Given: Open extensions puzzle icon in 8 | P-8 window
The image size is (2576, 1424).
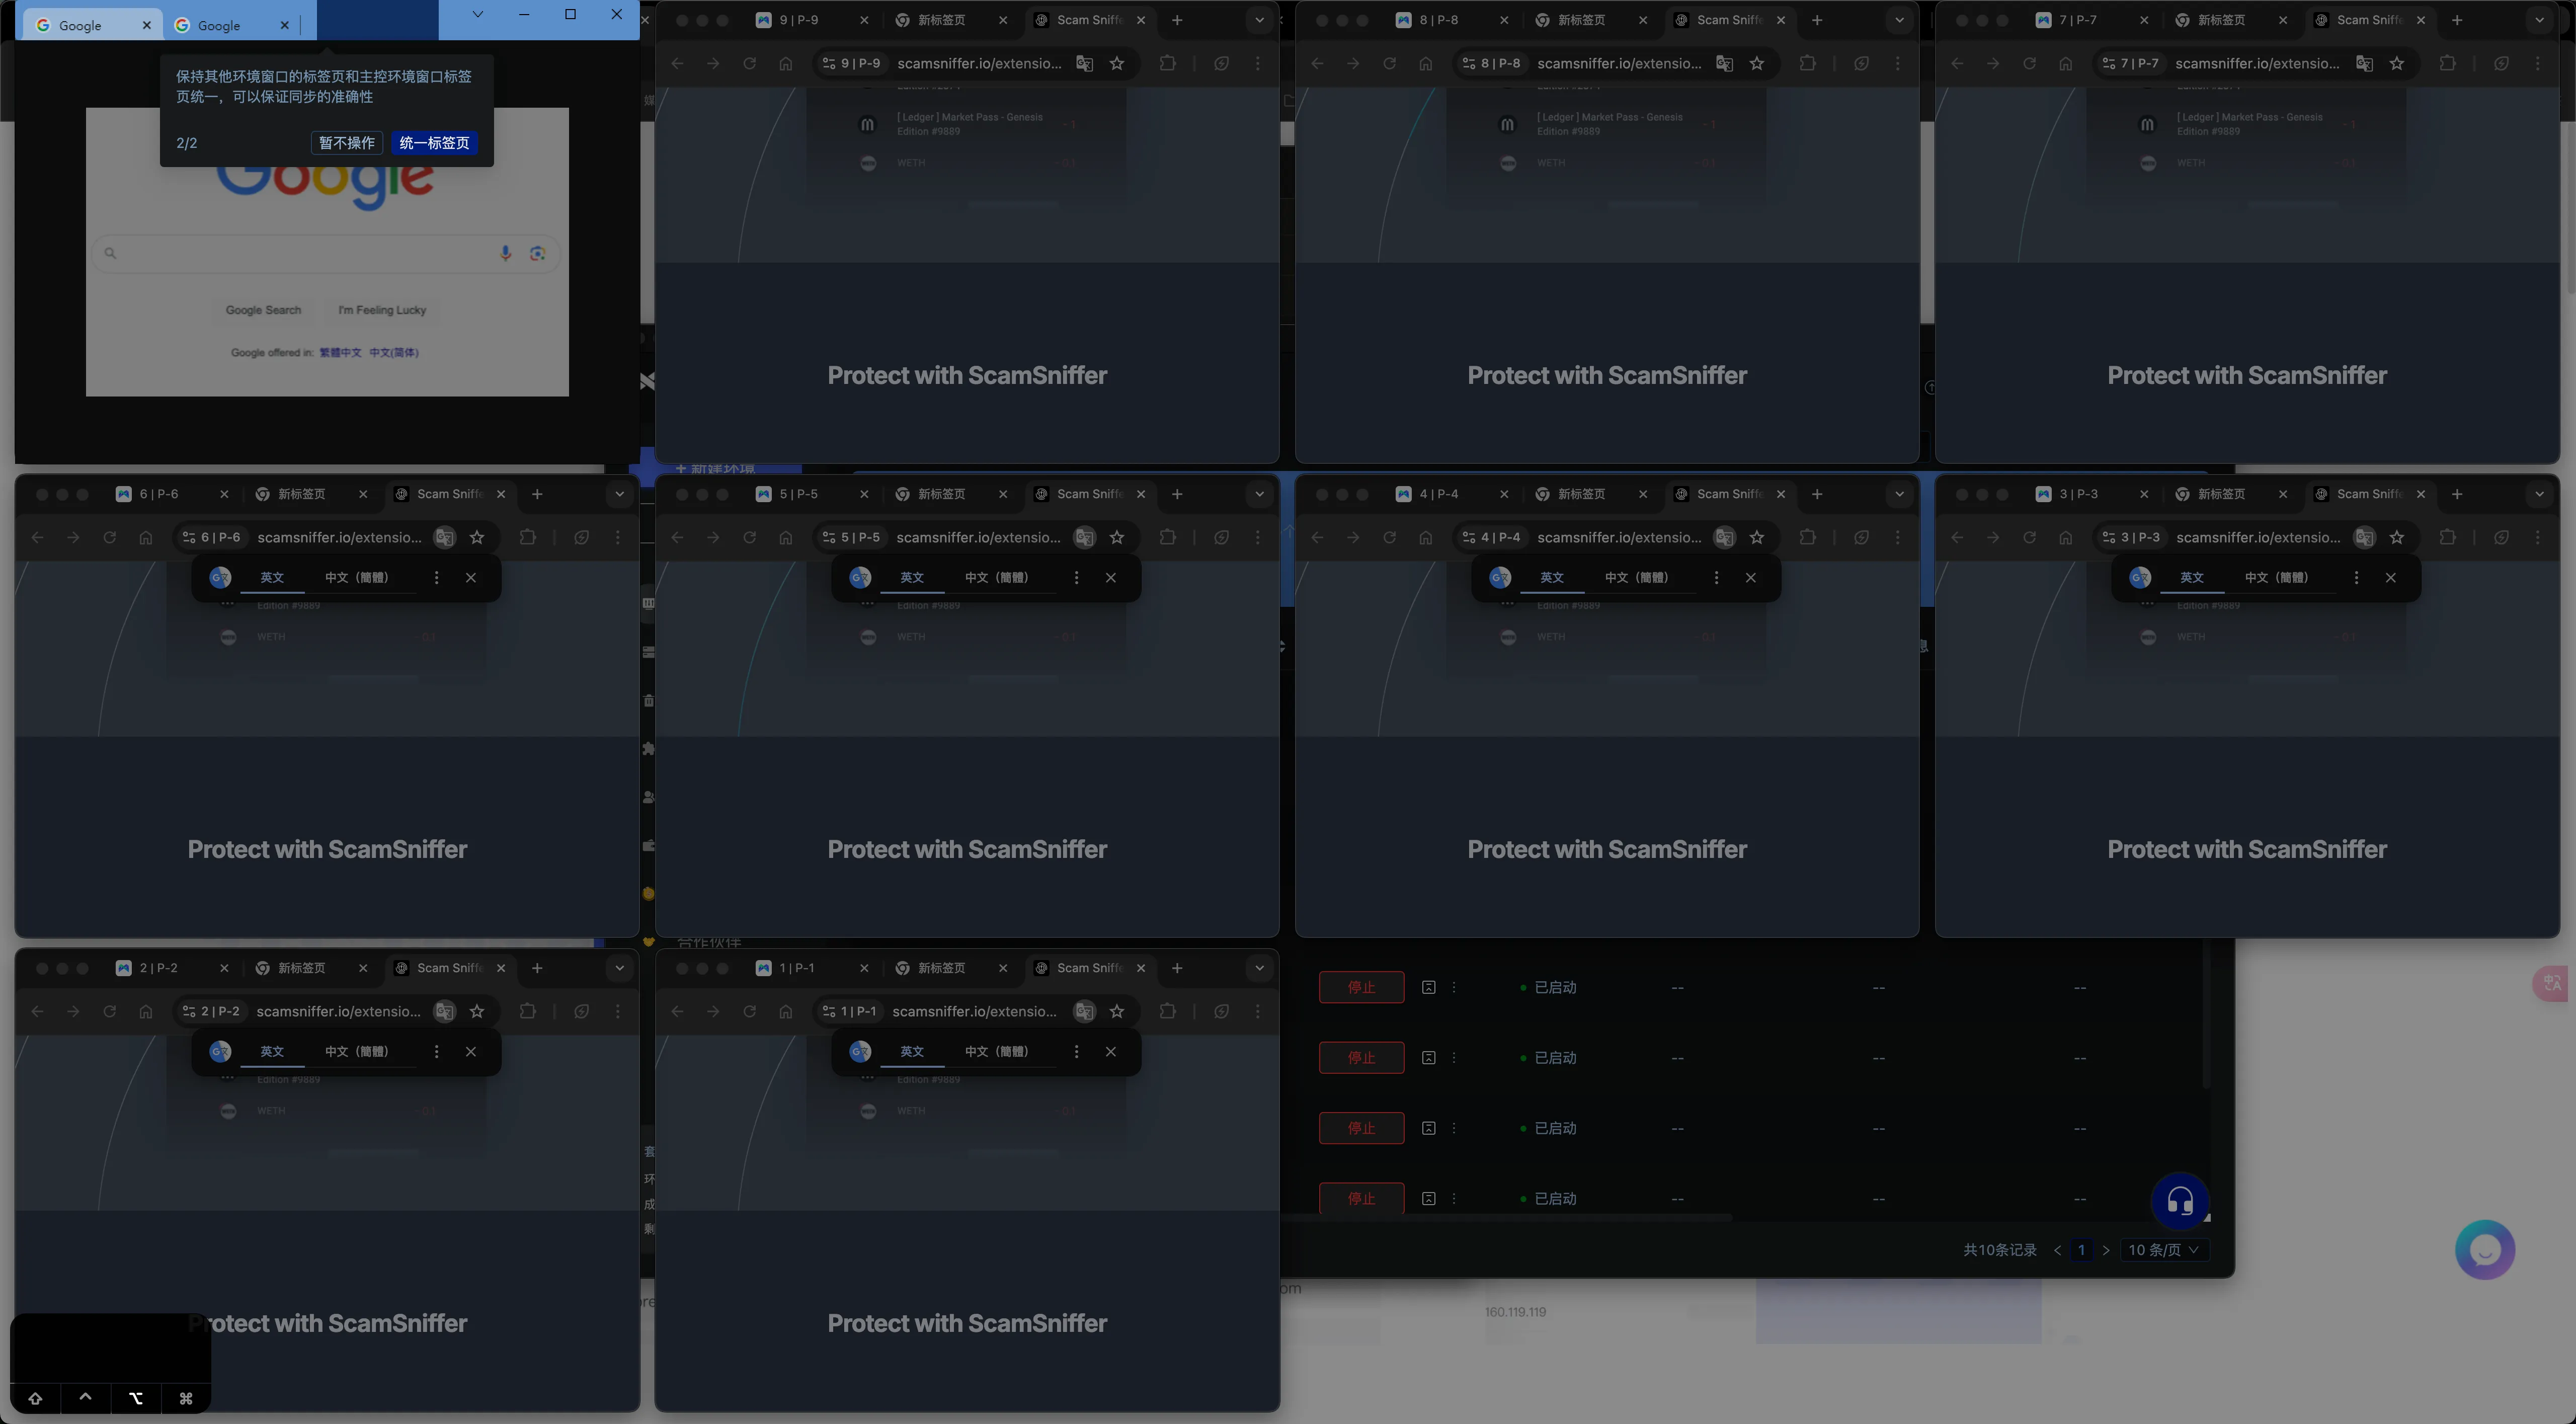Looking at the screenshot, I should point(1807,63).
